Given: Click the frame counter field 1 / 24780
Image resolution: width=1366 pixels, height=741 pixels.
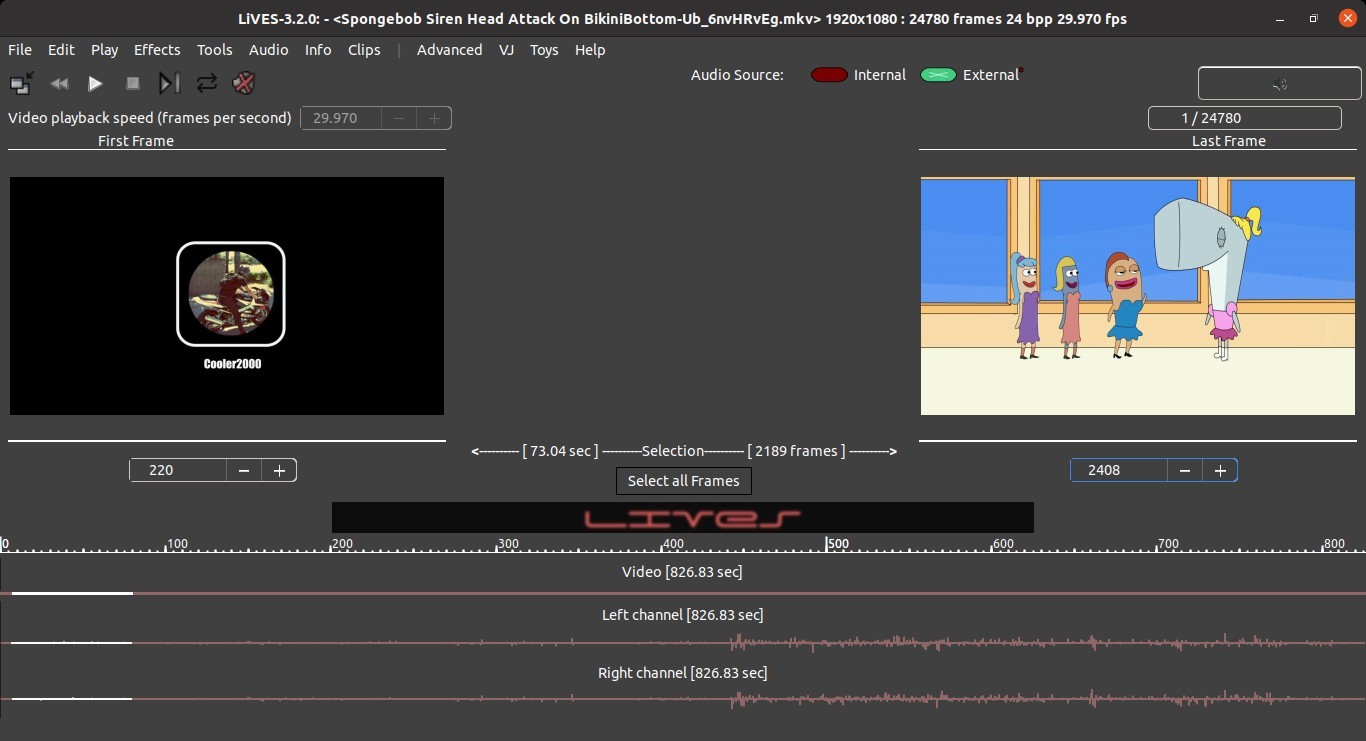Looking at the screenshot, I should [x=1245, y=118].
